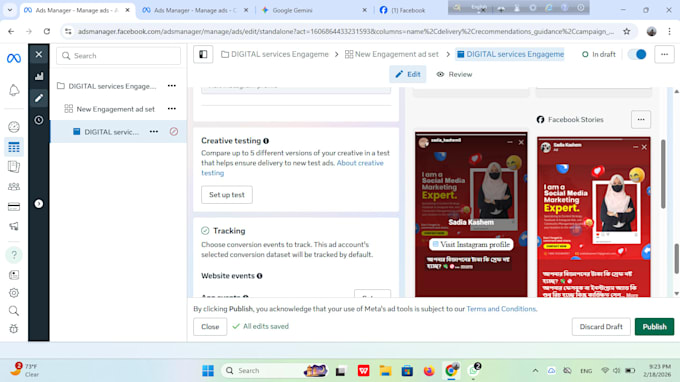
Task: Close the editing pane with X
Action: [x=39, y=54]
